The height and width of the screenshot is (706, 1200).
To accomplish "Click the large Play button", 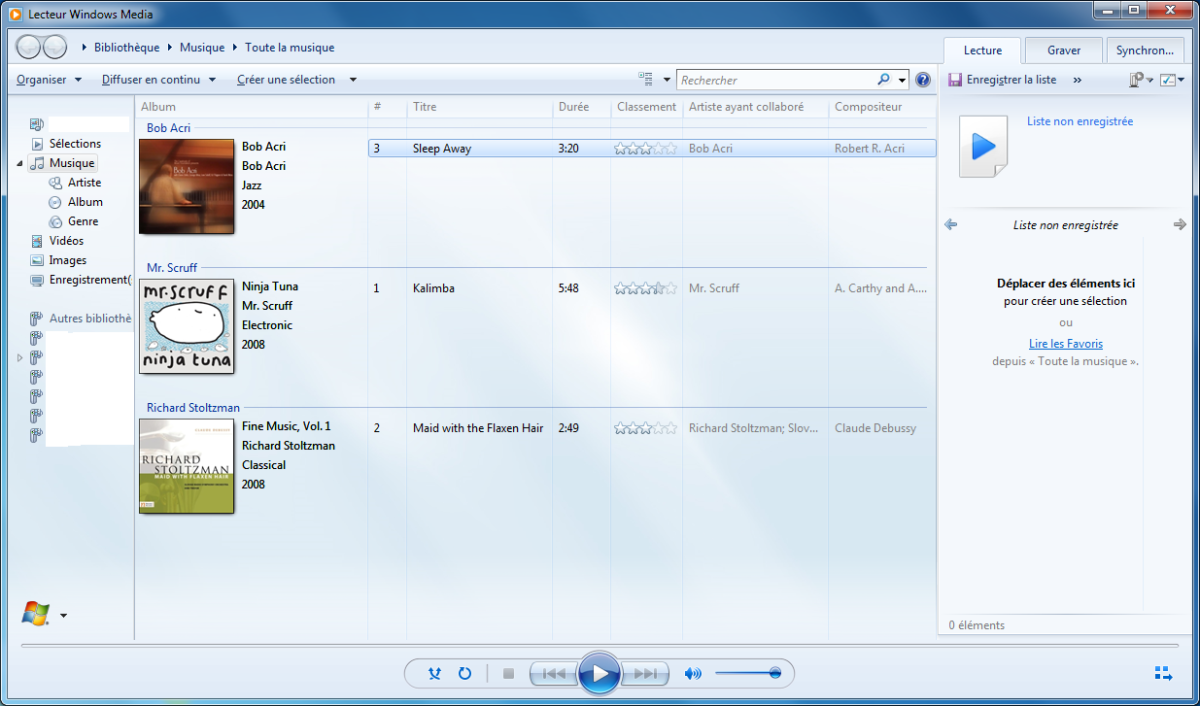I will [599, 673].
